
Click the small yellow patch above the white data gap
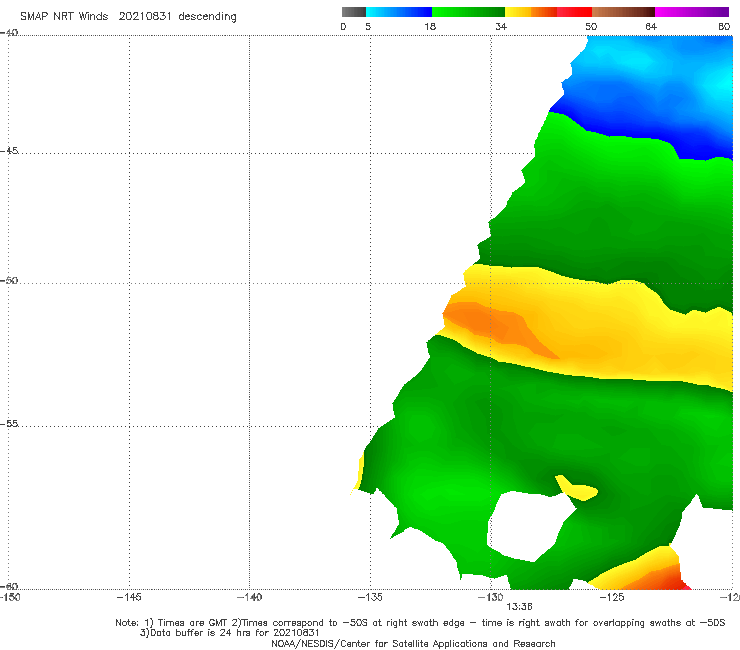(577, 489)
